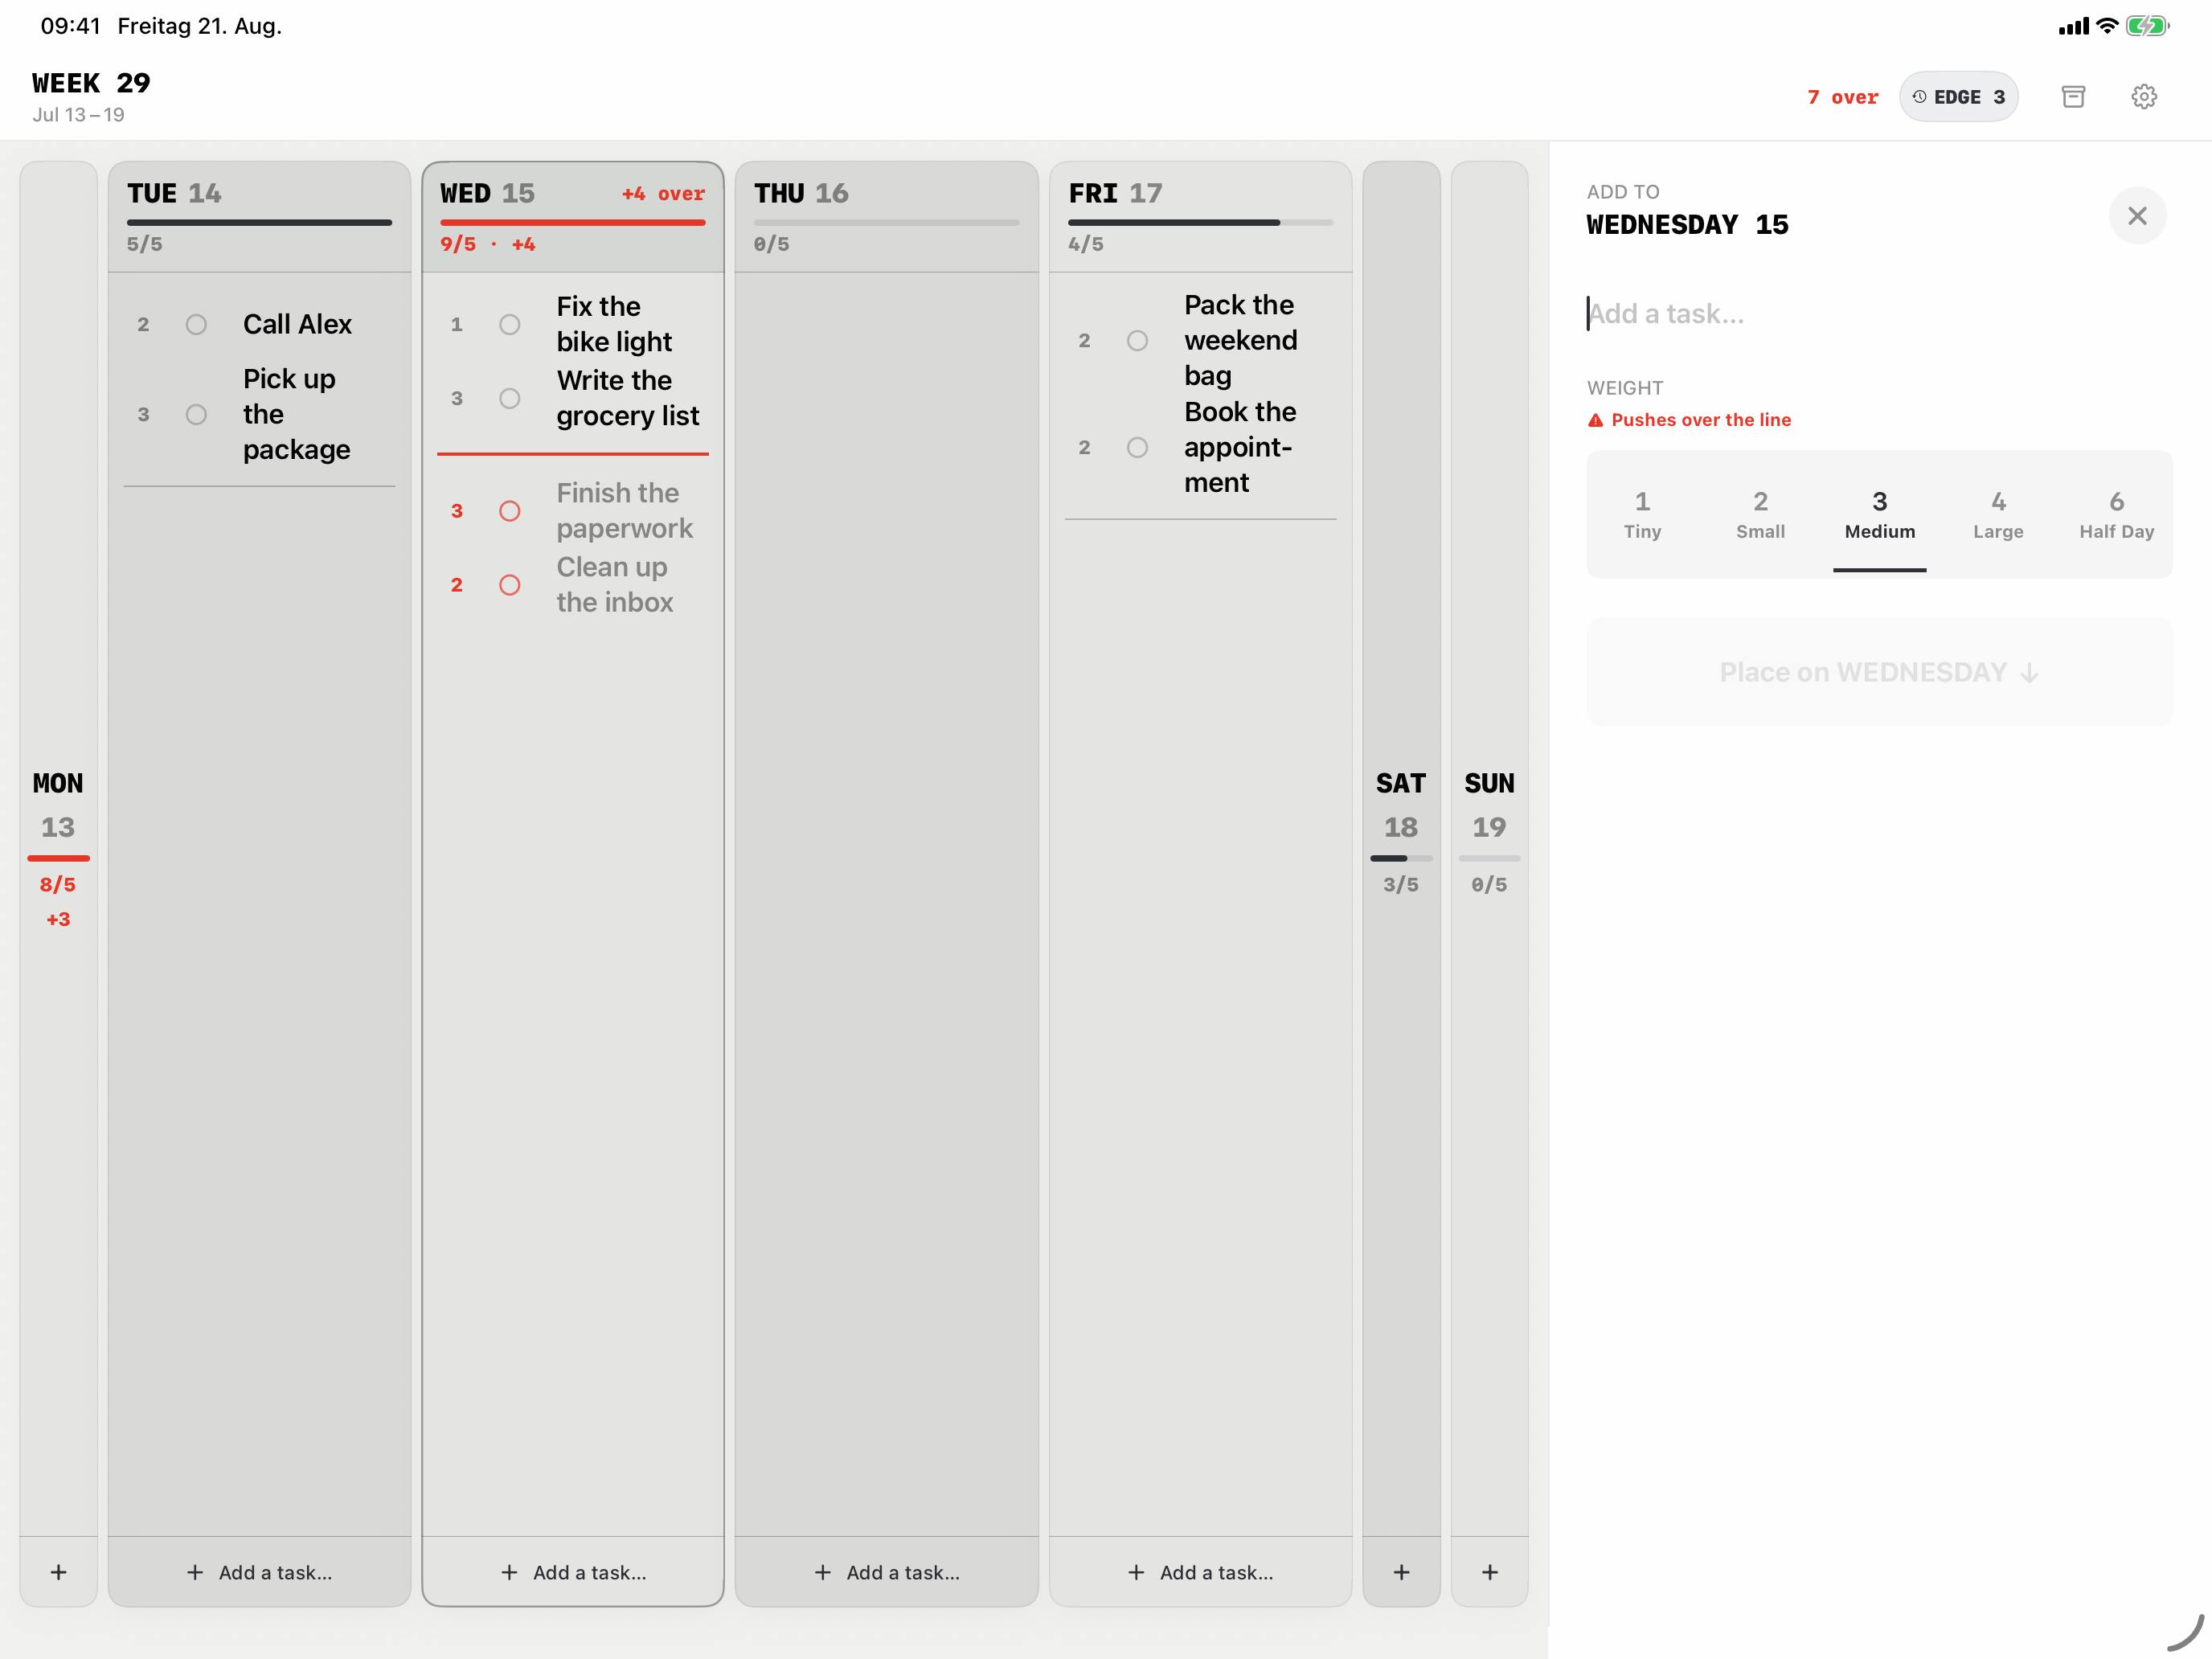2212x1659 pixels.
Task: Select weight 1 Tiny
Action: pyautogui.click(x=1642, y=514)
